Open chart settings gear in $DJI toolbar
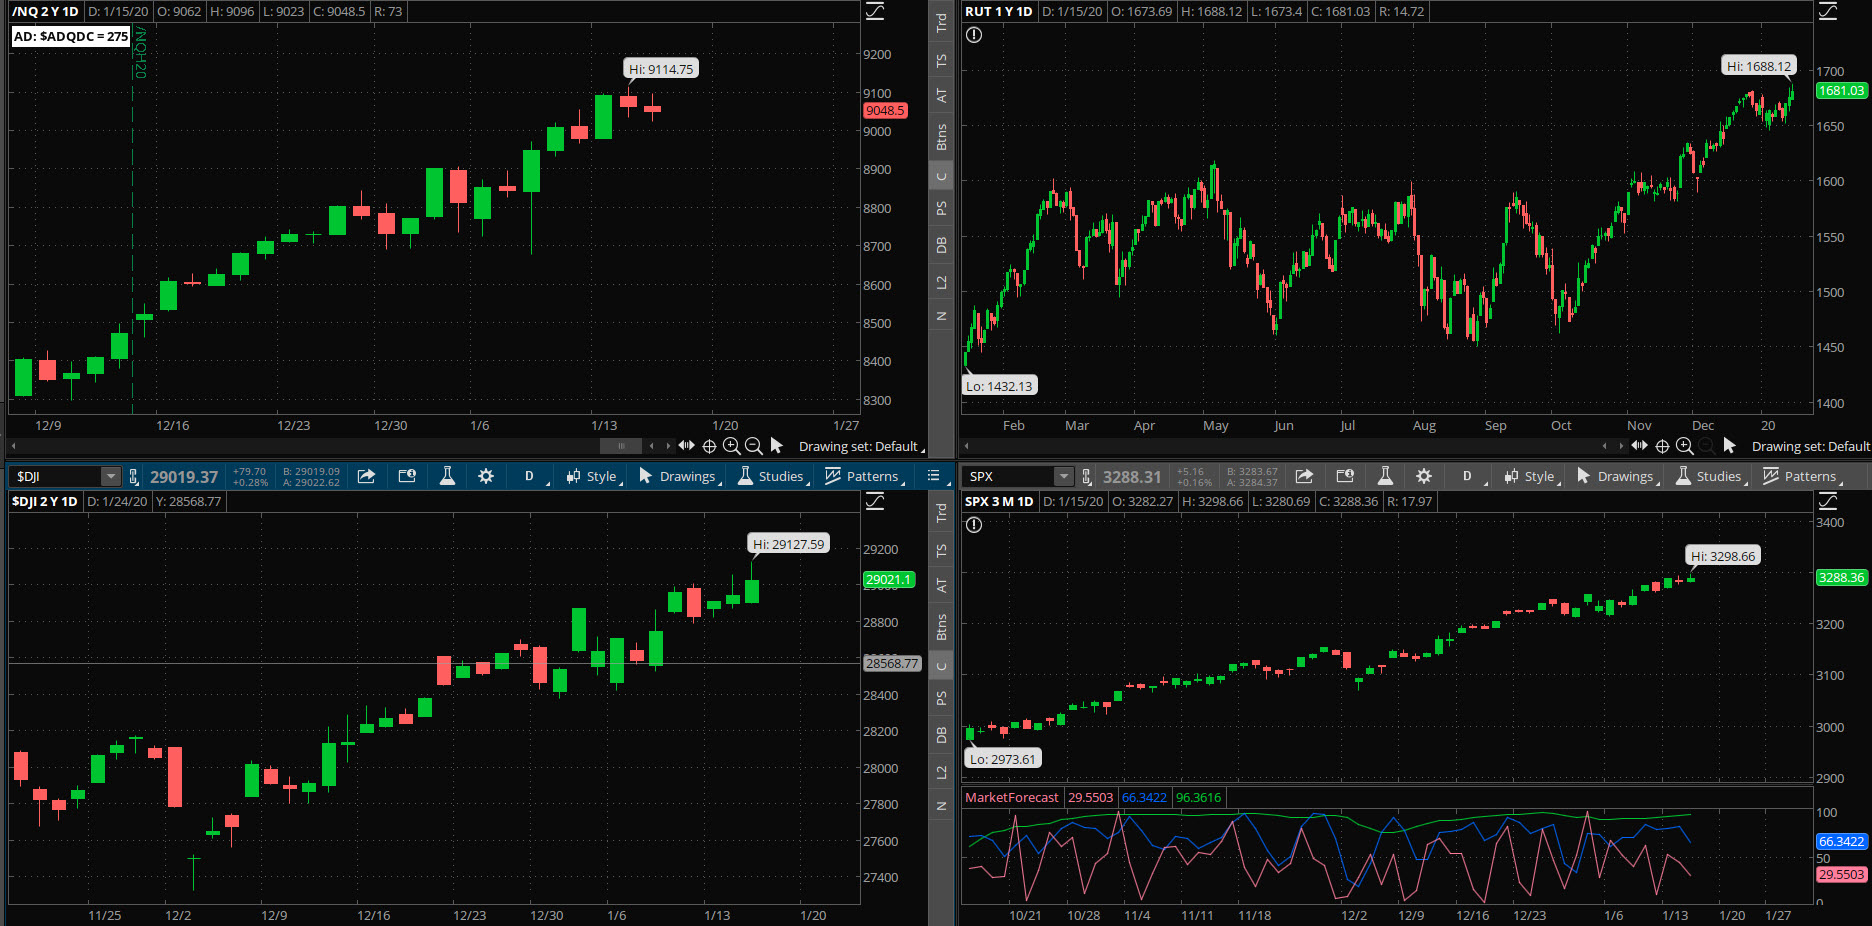The height and width of the screenshot is (926, 1872). (x=486, y=476)
